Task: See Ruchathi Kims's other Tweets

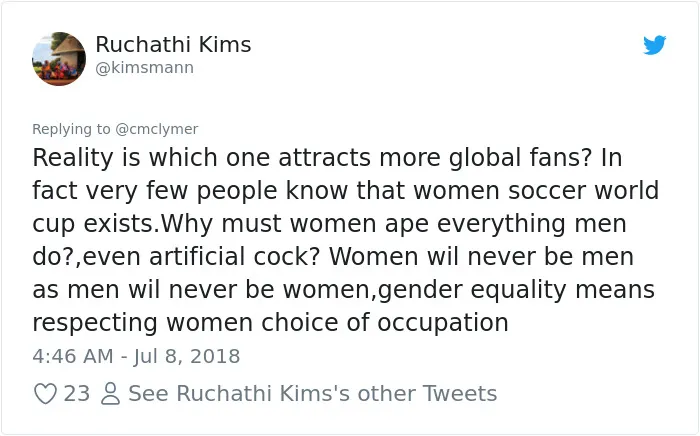Action: tap(312, 394)
